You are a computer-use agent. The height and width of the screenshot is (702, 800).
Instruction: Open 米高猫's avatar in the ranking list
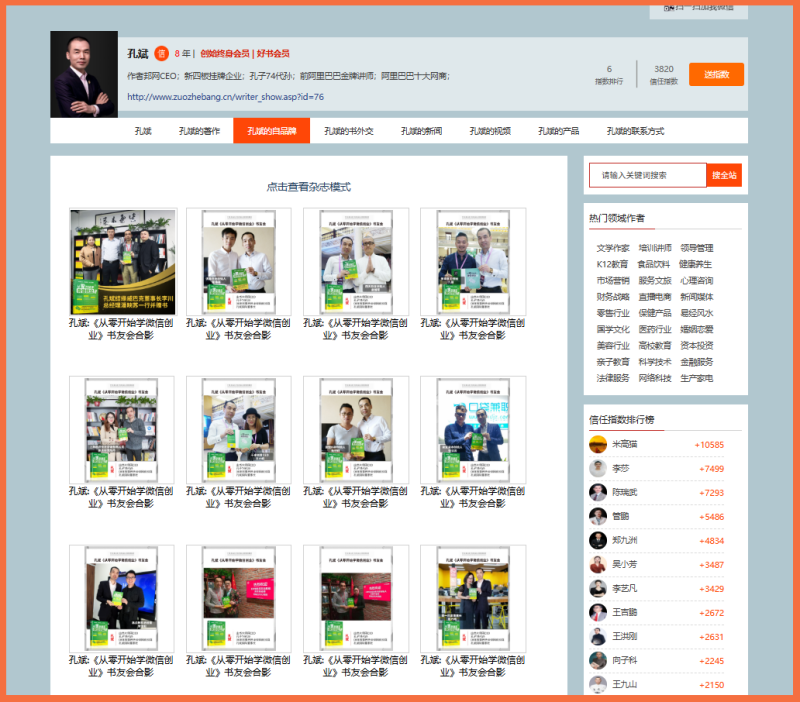[x=598, y=445]
